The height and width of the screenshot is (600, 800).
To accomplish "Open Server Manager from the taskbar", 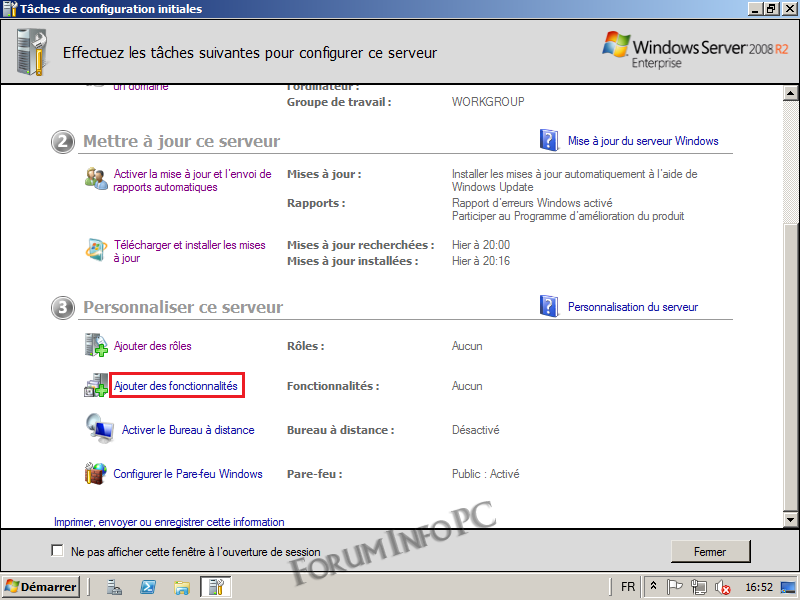I will pyautogui.click(x=114, y=587).
